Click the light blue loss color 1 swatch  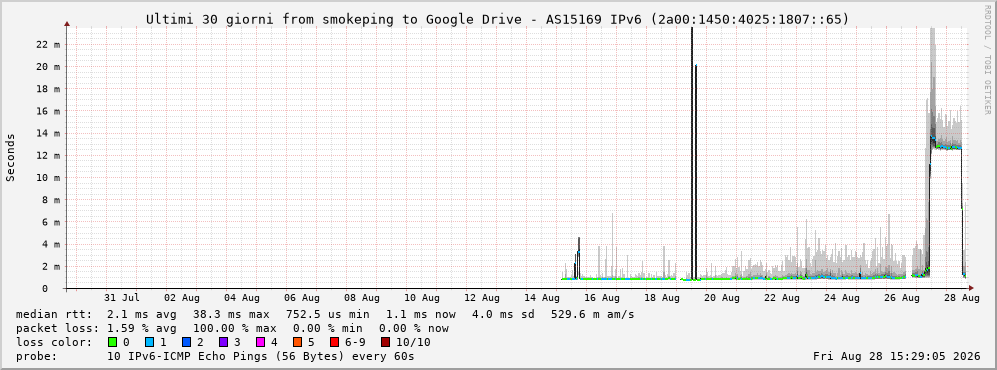coord(149,343)
